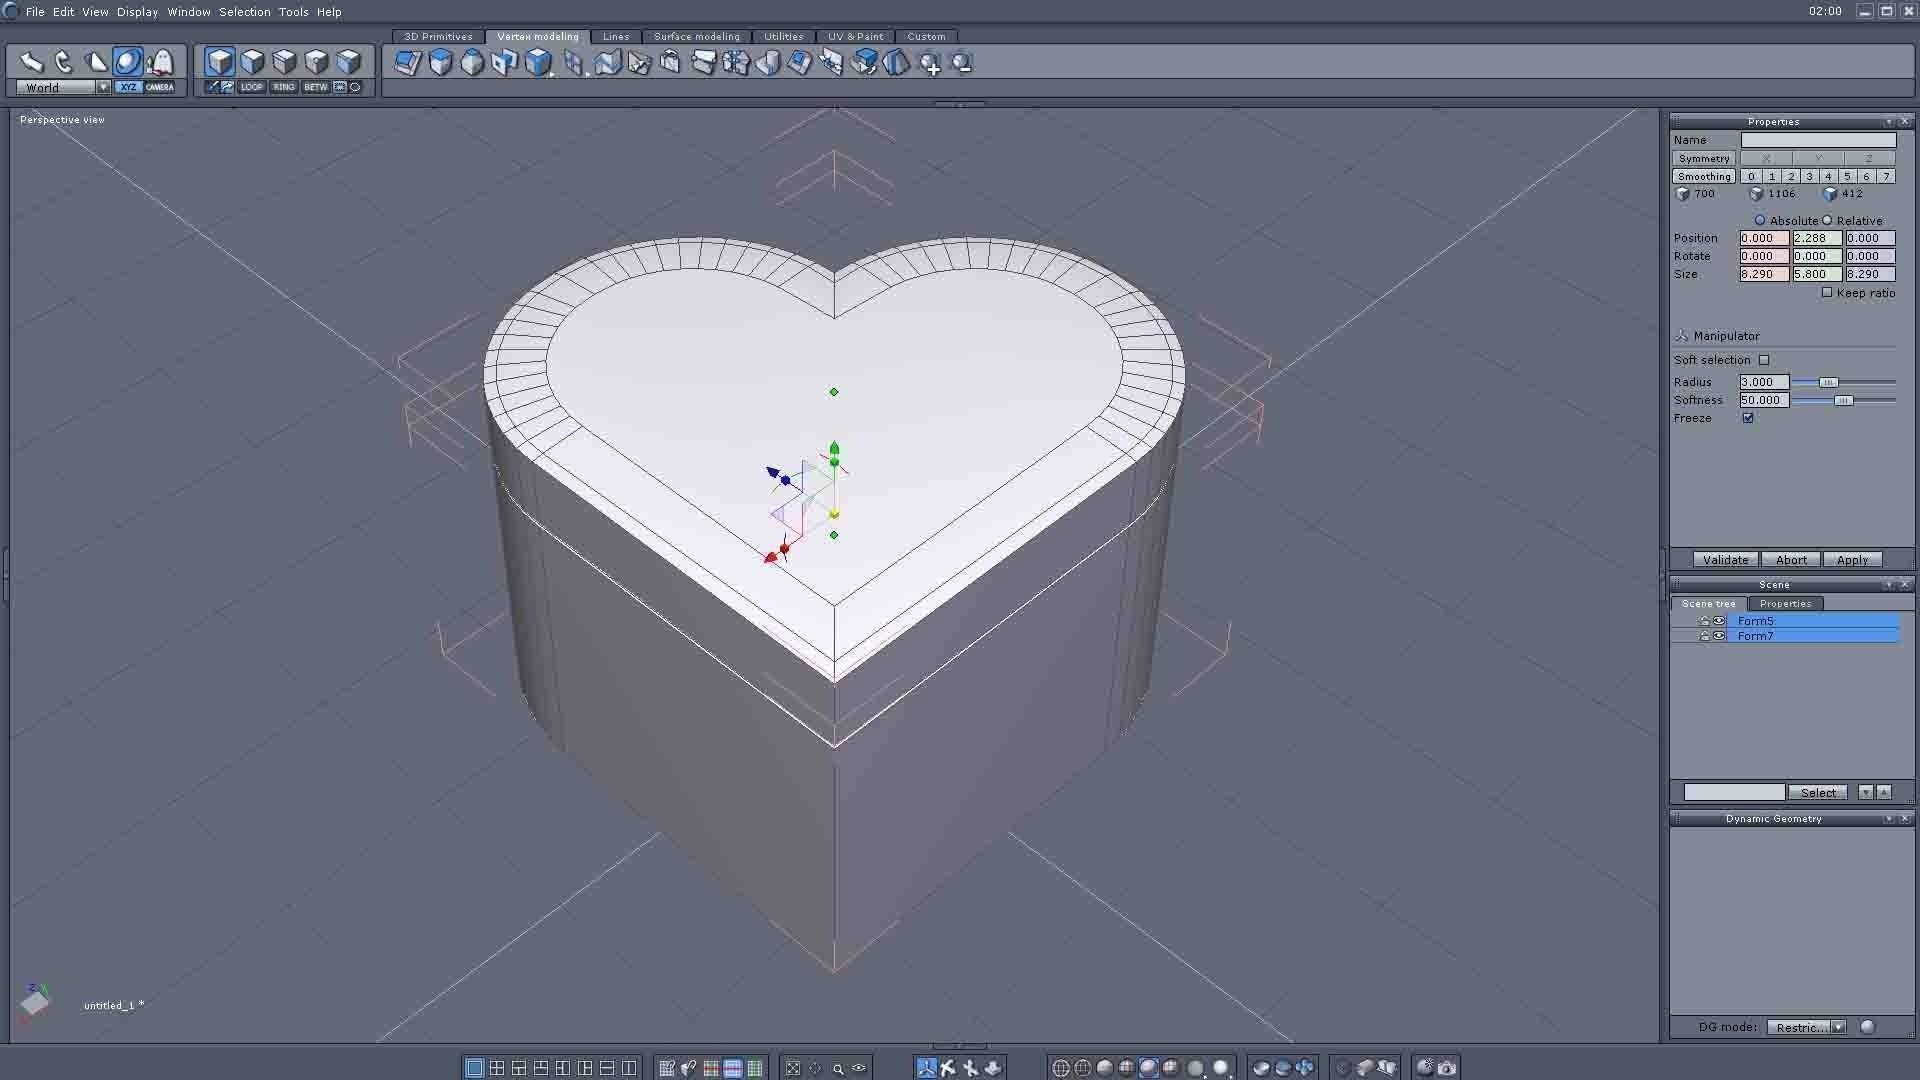Choose Select Auto selection mode cube
The image size is (1920, 1080).
[x=220, y=62]
